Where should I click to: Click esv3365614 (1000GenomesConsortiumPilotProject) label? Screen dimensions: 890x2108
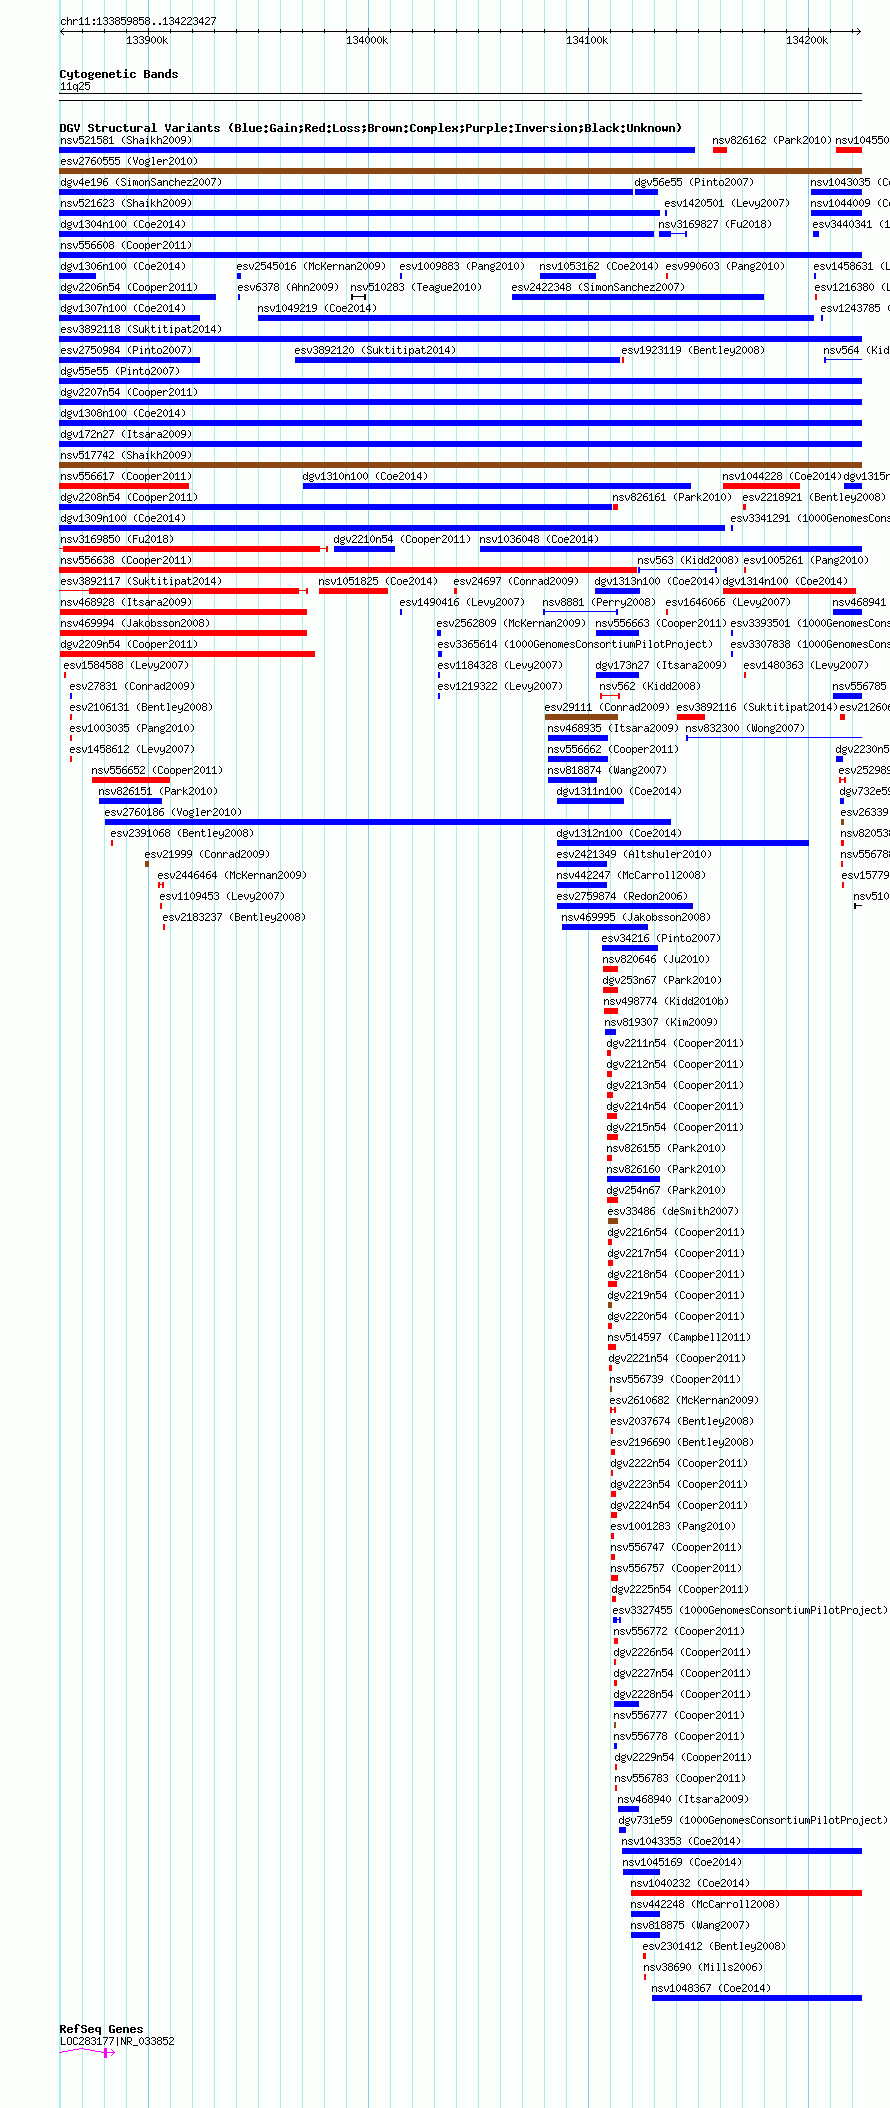click(x=575, y=644)
